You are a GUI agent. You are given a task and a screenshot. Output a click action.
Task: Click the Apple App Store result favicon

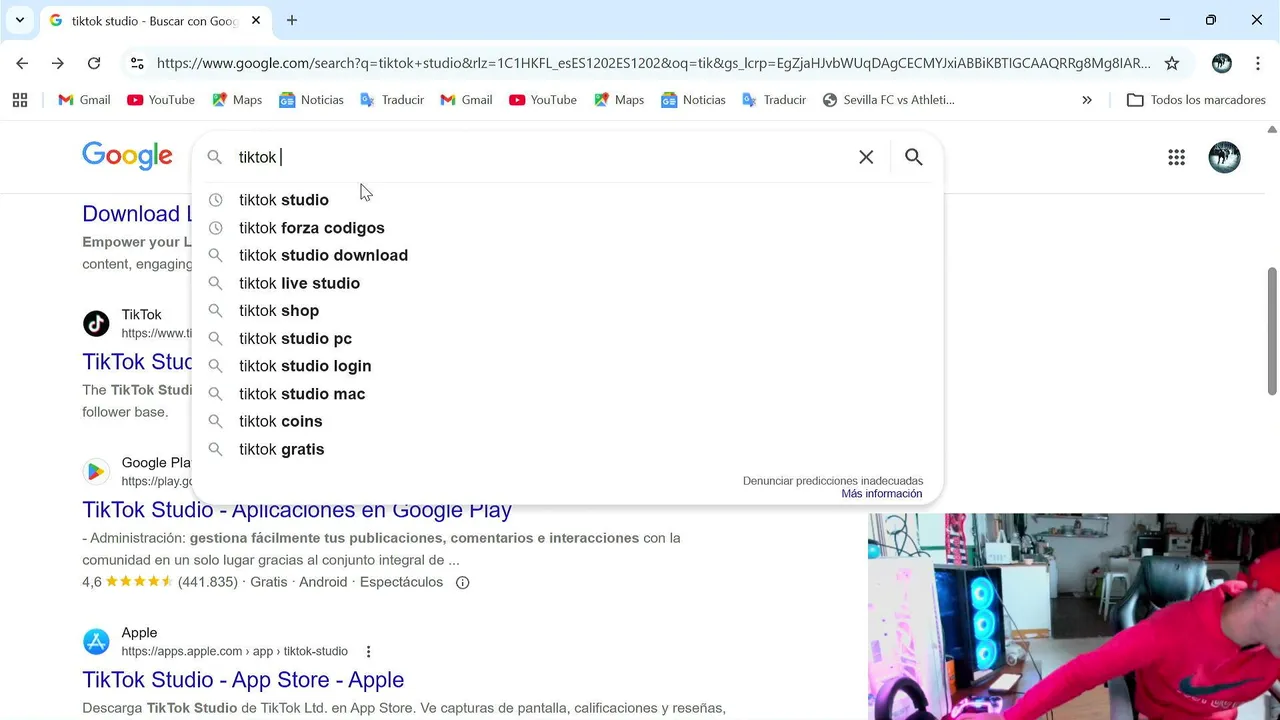96,641
